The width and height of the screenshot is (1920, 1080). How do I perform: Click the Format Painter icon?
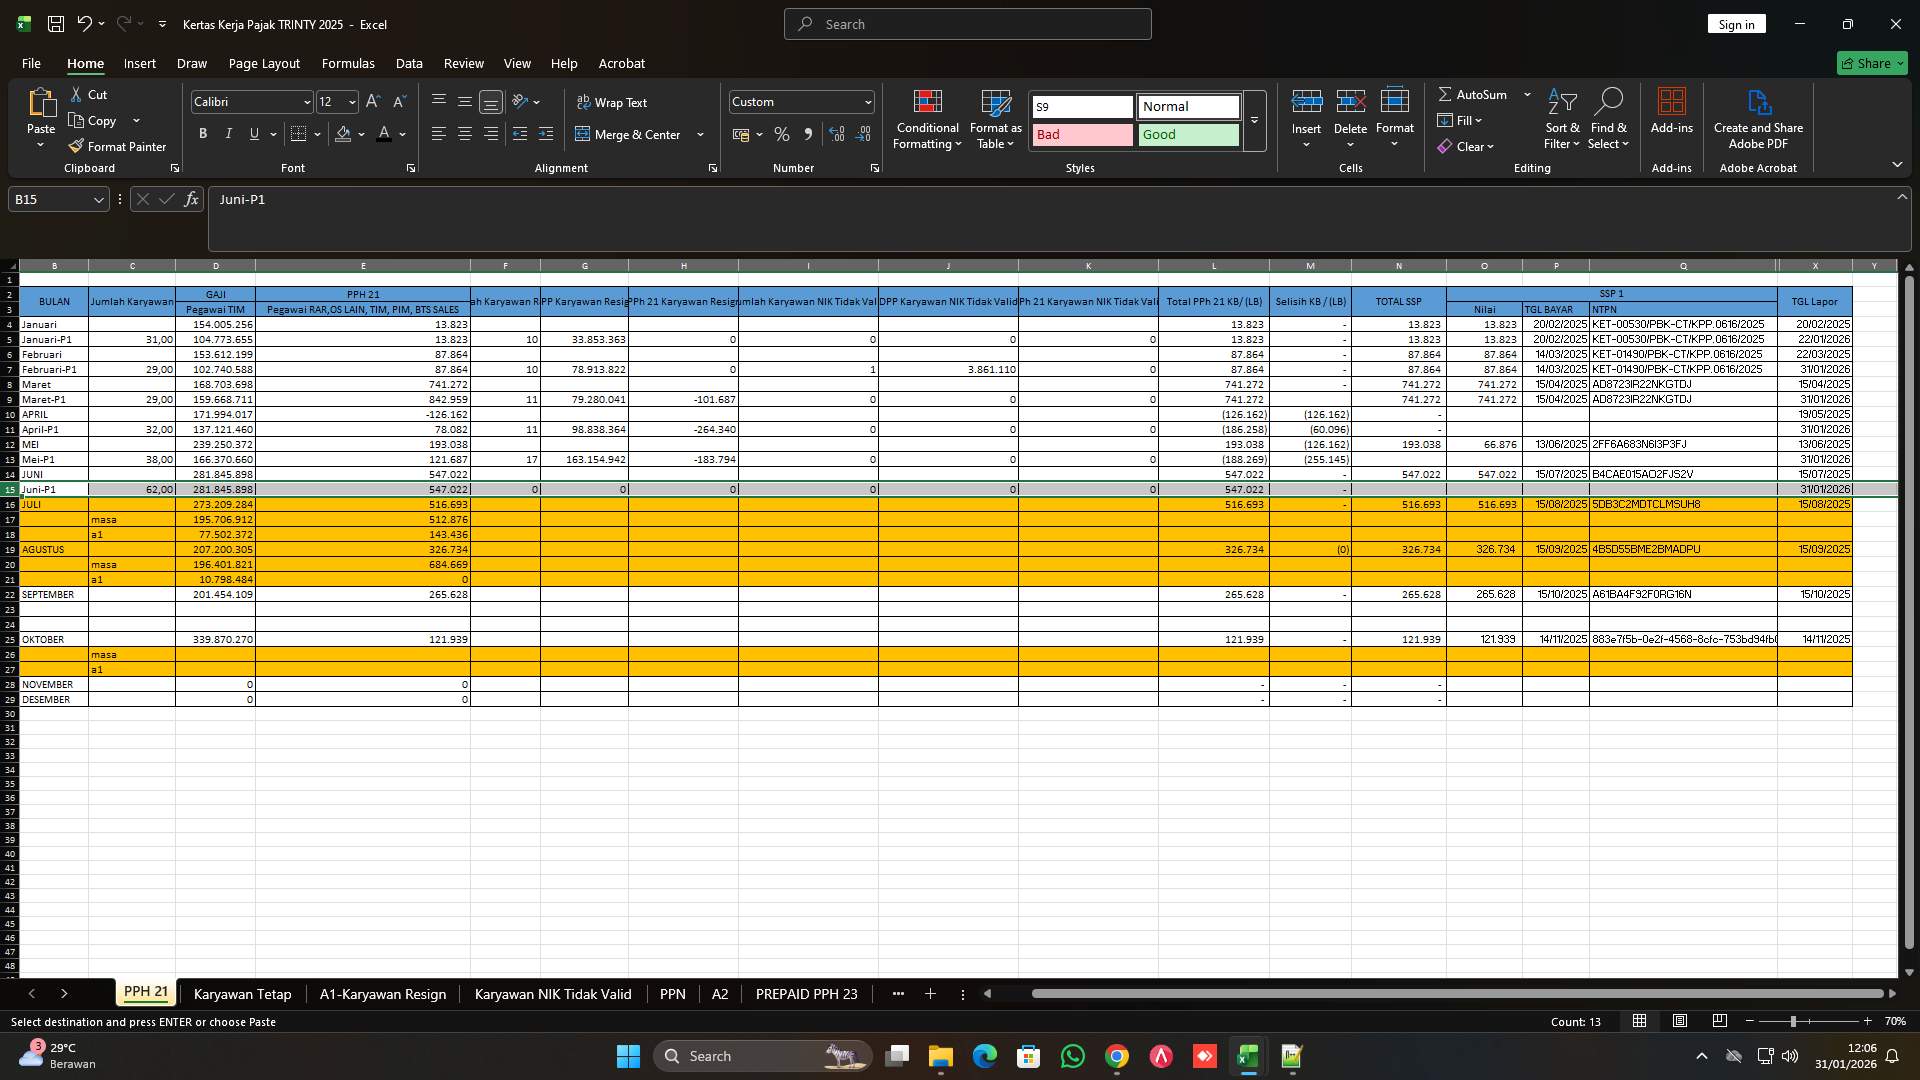tap(117, 146)
